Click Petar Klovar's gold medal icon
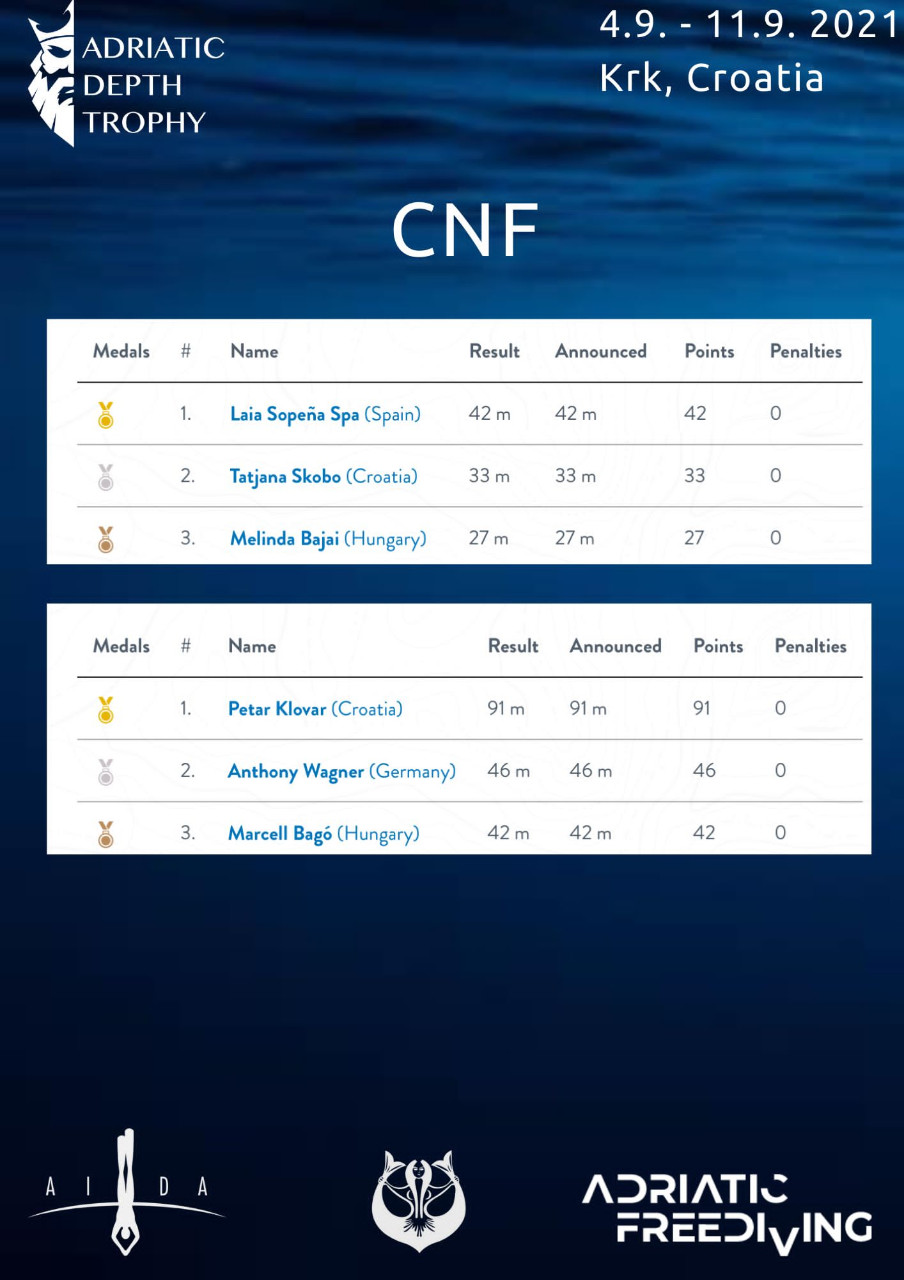Screen dimensions: 904x1280 (x=106, y=709)
